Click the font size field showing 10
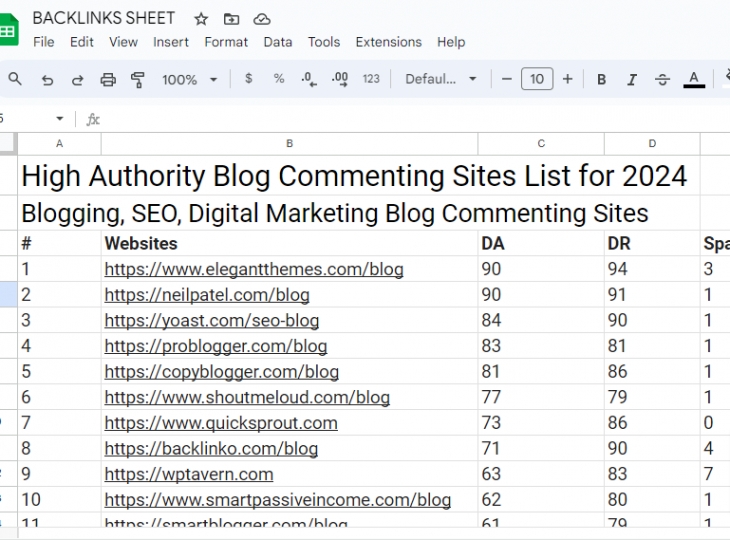The height and width of the screenshot is (540, 730). 537,79
